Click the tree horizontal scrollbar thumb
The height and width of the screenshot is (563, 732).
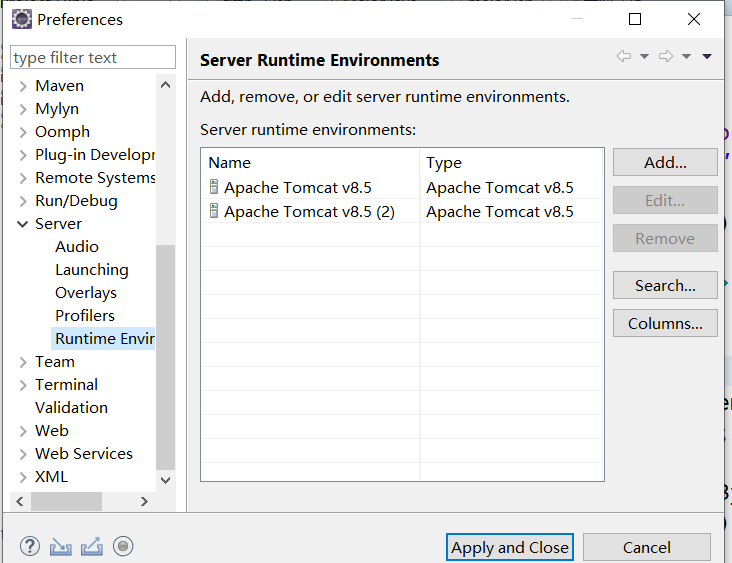[66, 501]
